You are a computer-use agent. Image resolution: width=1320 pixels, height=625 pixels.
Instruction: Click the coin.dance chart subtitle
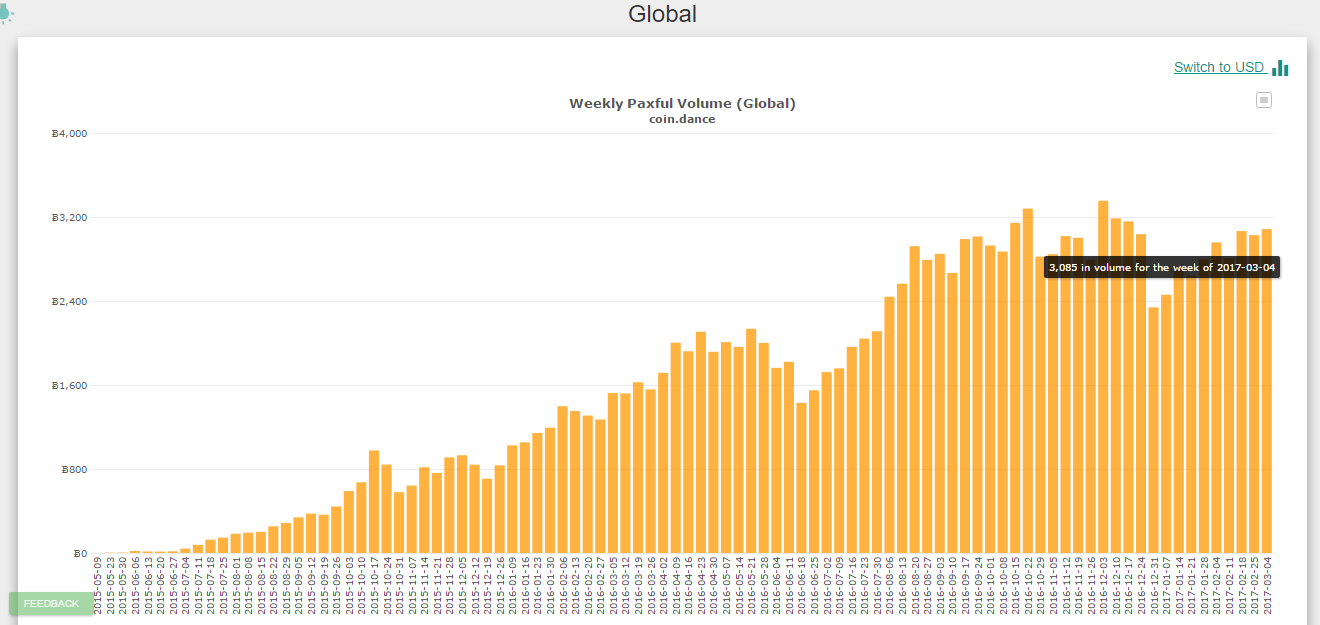click(682, 119)
